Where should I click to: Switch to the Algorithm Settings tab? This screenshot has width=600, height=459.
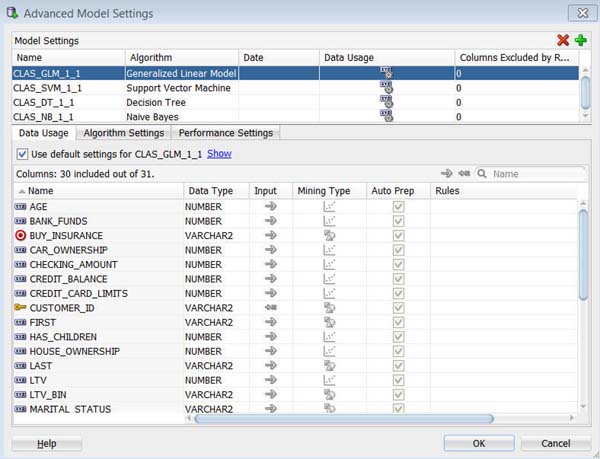[x=124, y=133]
